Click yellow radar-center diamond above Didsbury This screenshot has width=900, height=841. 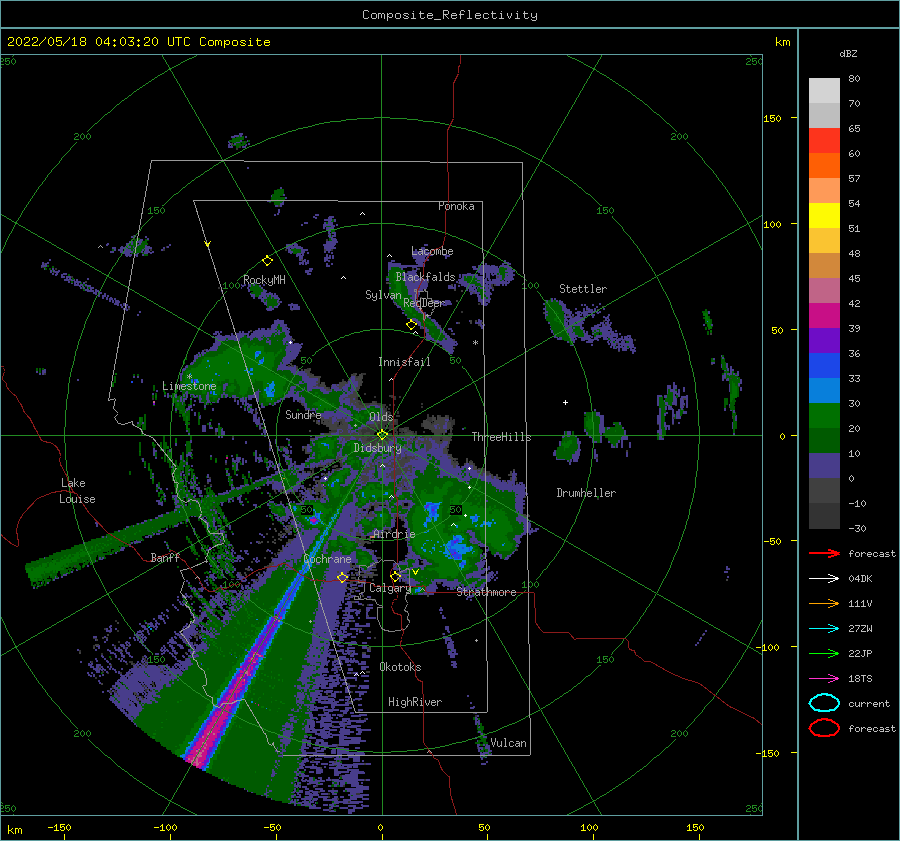[383, 435]
